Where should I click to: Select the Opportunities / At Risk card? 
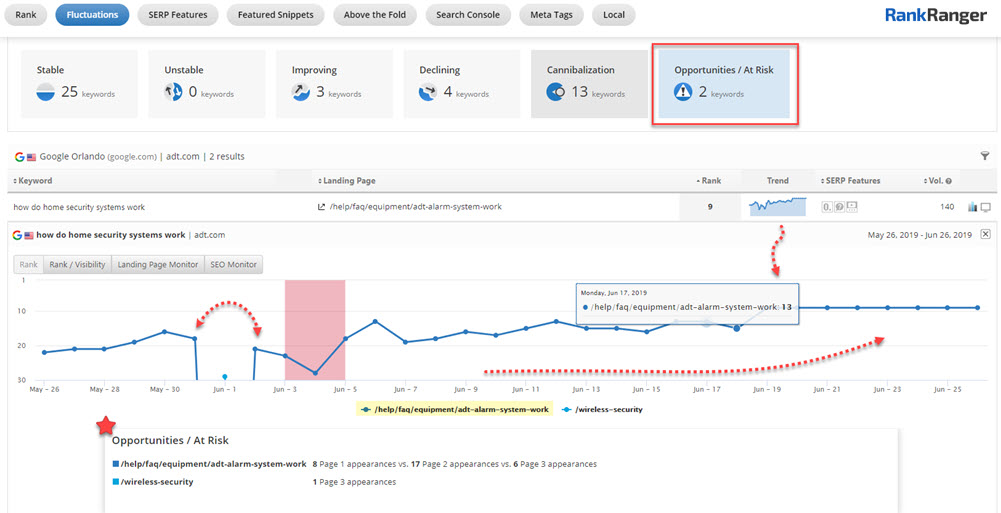coord(725,84)
